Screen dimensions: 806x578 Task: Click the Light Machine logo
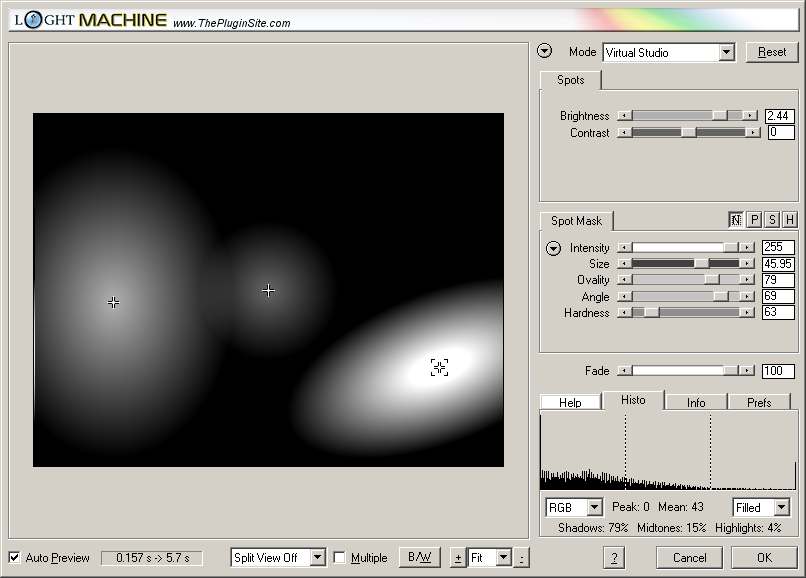click(90, 20)
